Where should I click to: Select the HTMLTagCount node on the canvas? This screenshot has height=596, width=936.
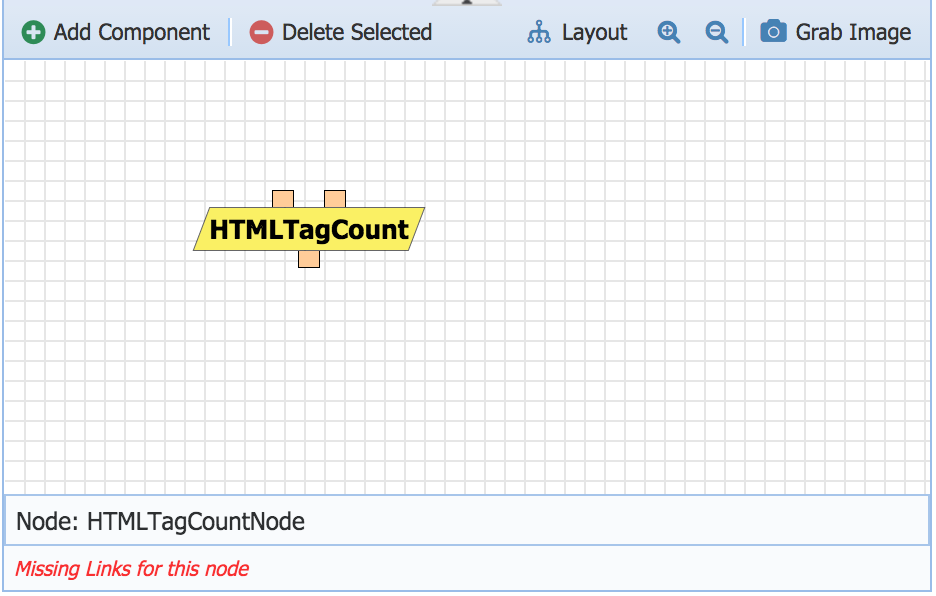coord(309,229)
